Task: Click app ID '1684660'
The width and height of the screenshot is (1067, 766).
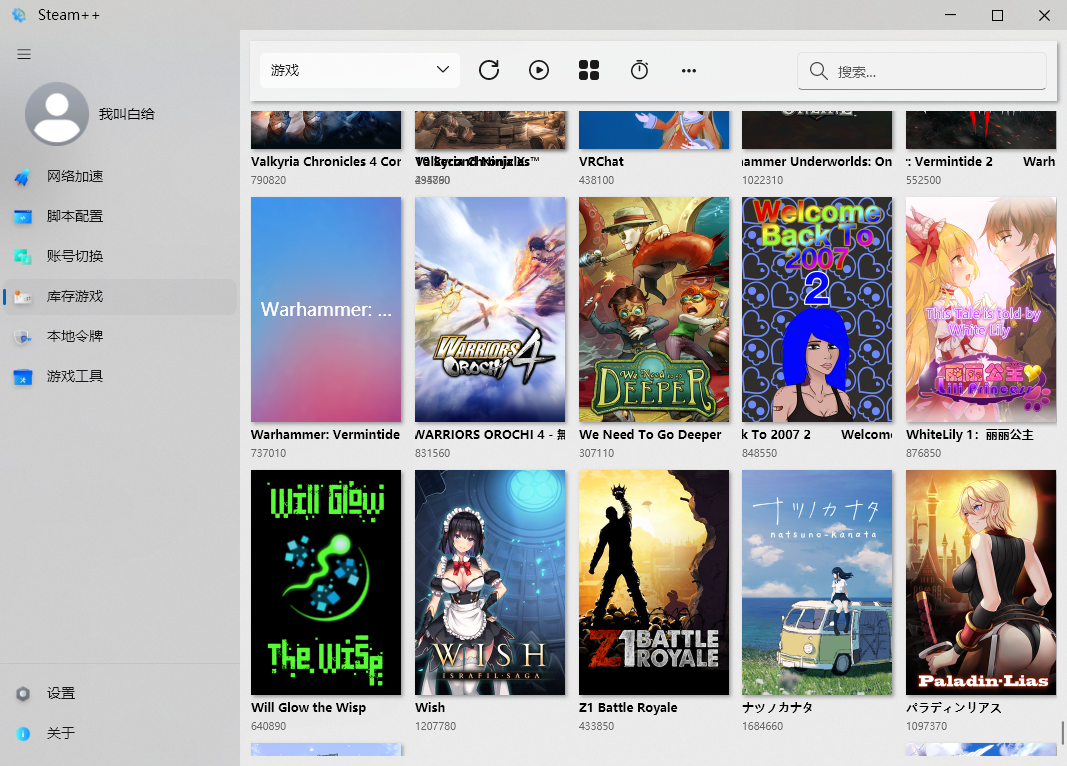Action: click(x=763, y=726)
